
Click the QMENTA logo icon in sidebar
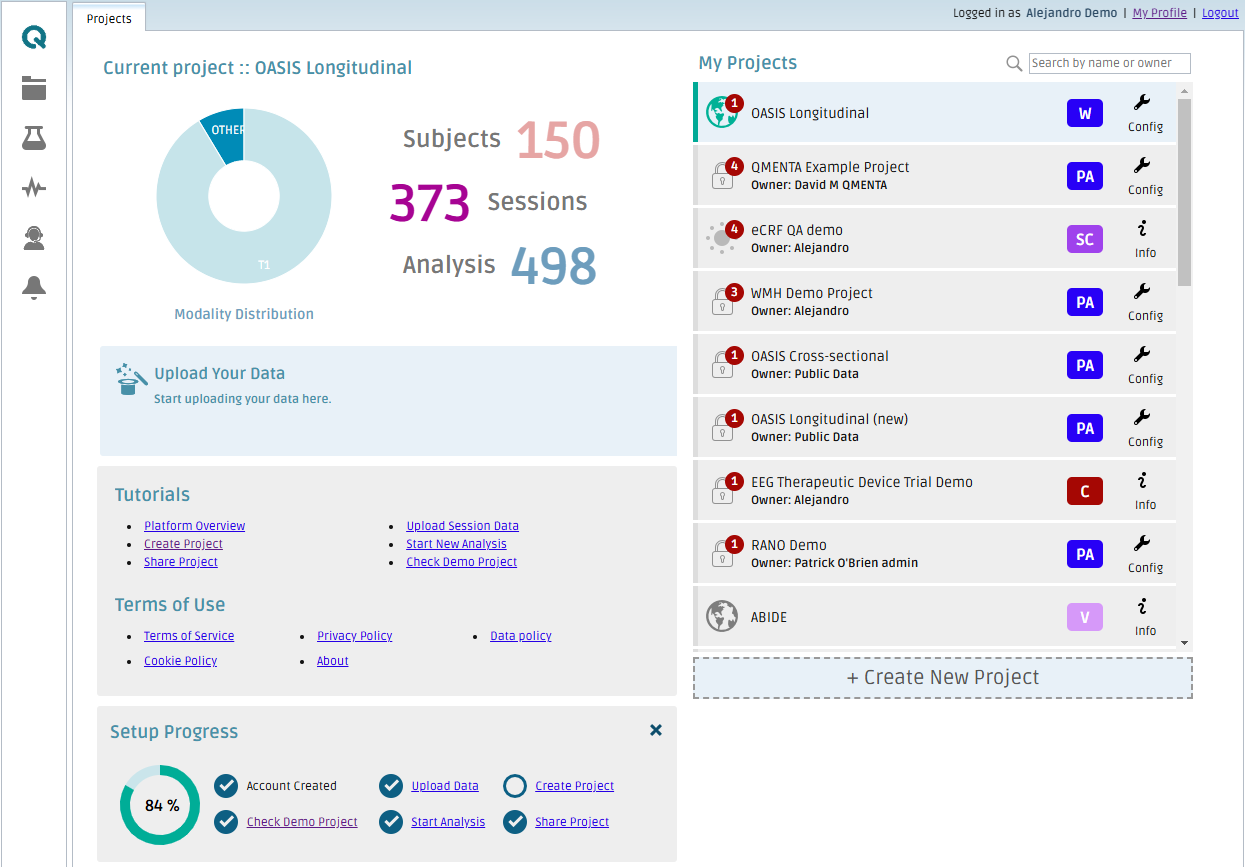(34, 38)
